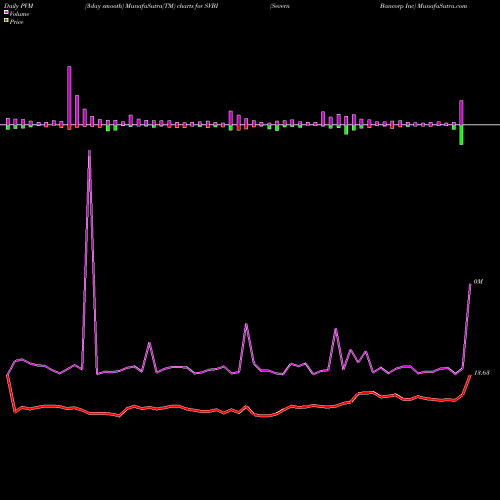
Task: Click the Price legend swatch
Action: pos(6,21)
